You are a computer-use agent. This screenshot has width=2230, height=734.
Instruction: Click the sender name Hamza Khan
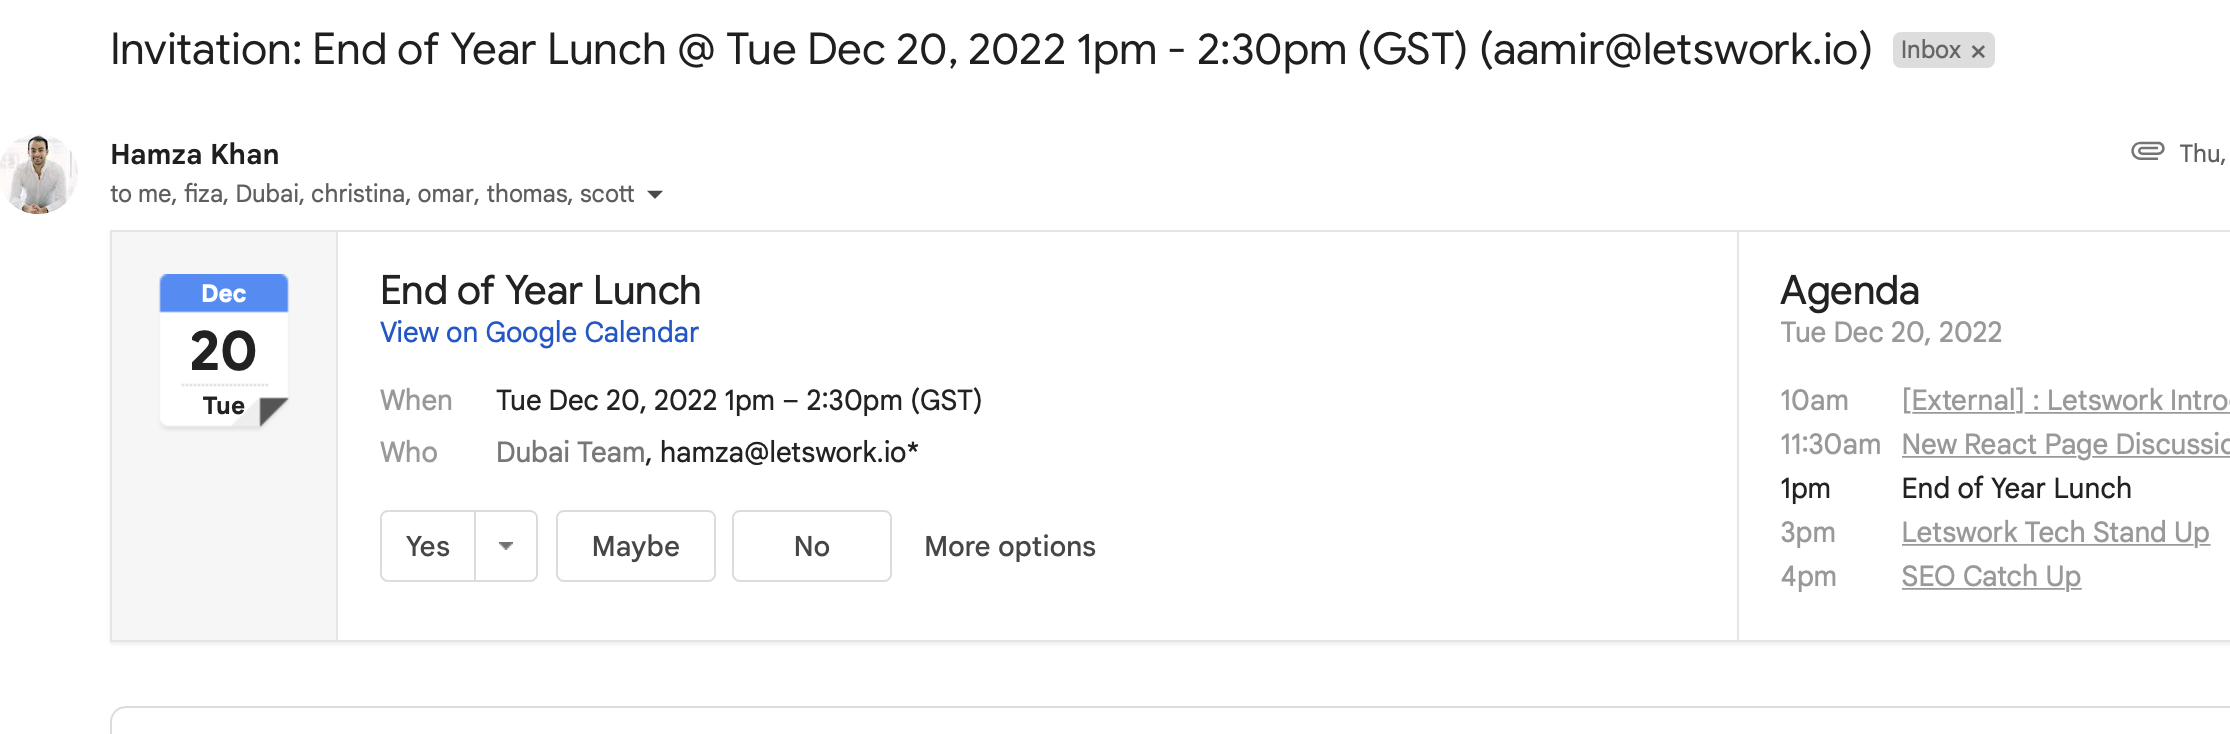195,154
